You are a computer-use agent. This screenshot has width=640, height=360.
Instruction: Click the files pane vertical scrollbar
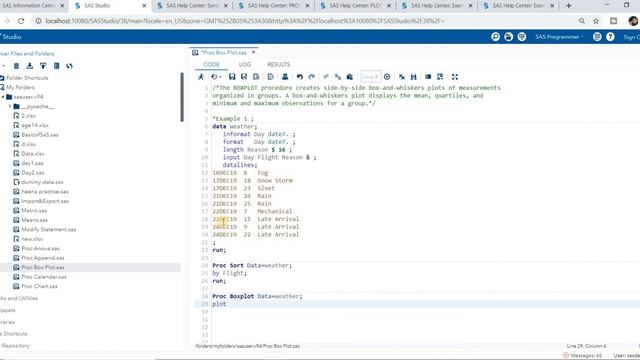click(182, 97)
